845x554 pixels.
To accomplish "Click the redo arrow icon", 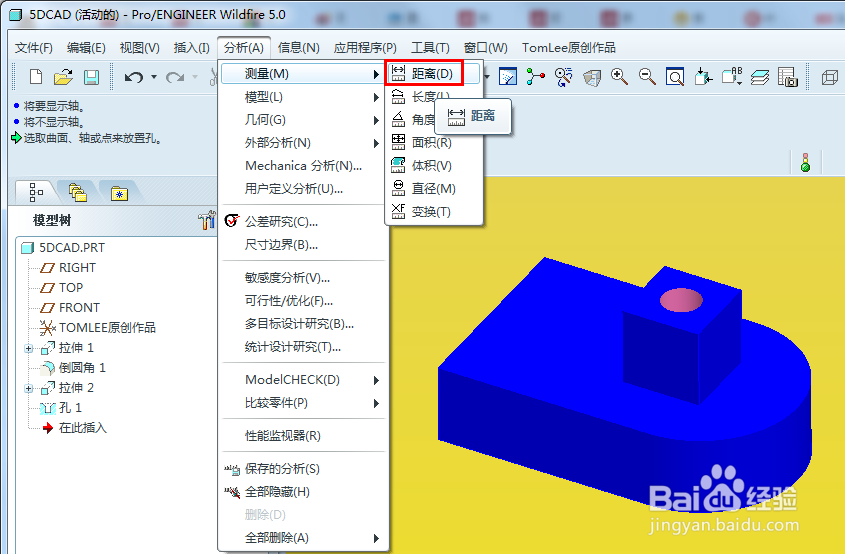I will click(175, 77).
